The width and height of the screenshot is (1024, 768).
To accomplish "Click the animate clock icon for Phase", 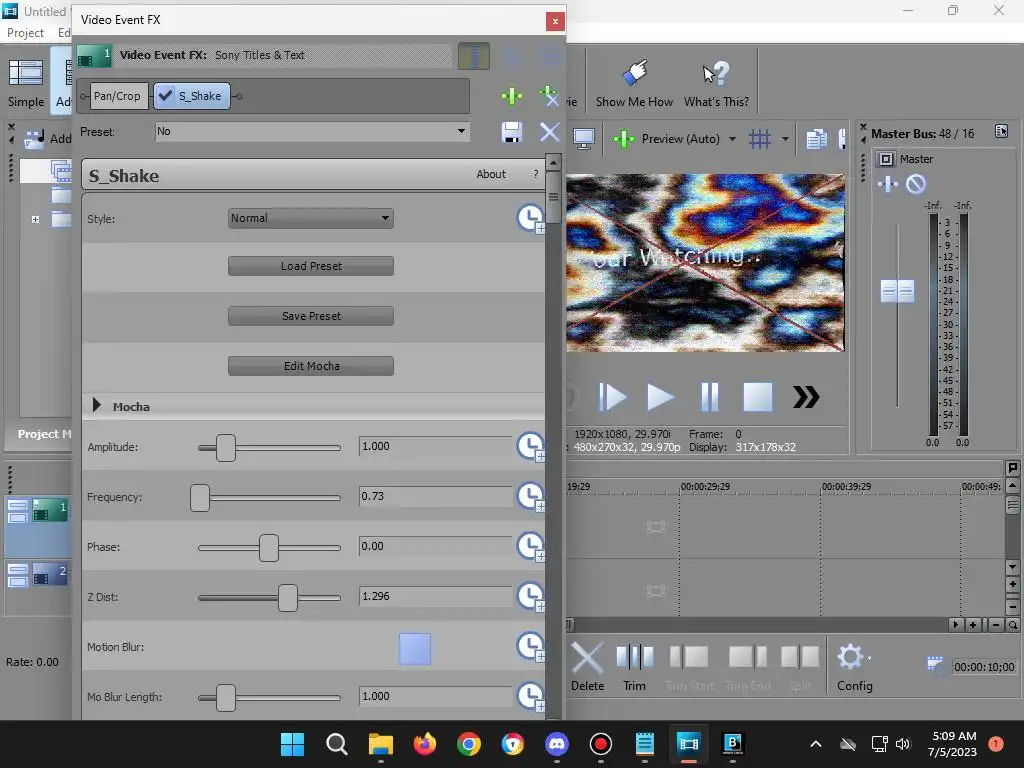I will 530,547.
